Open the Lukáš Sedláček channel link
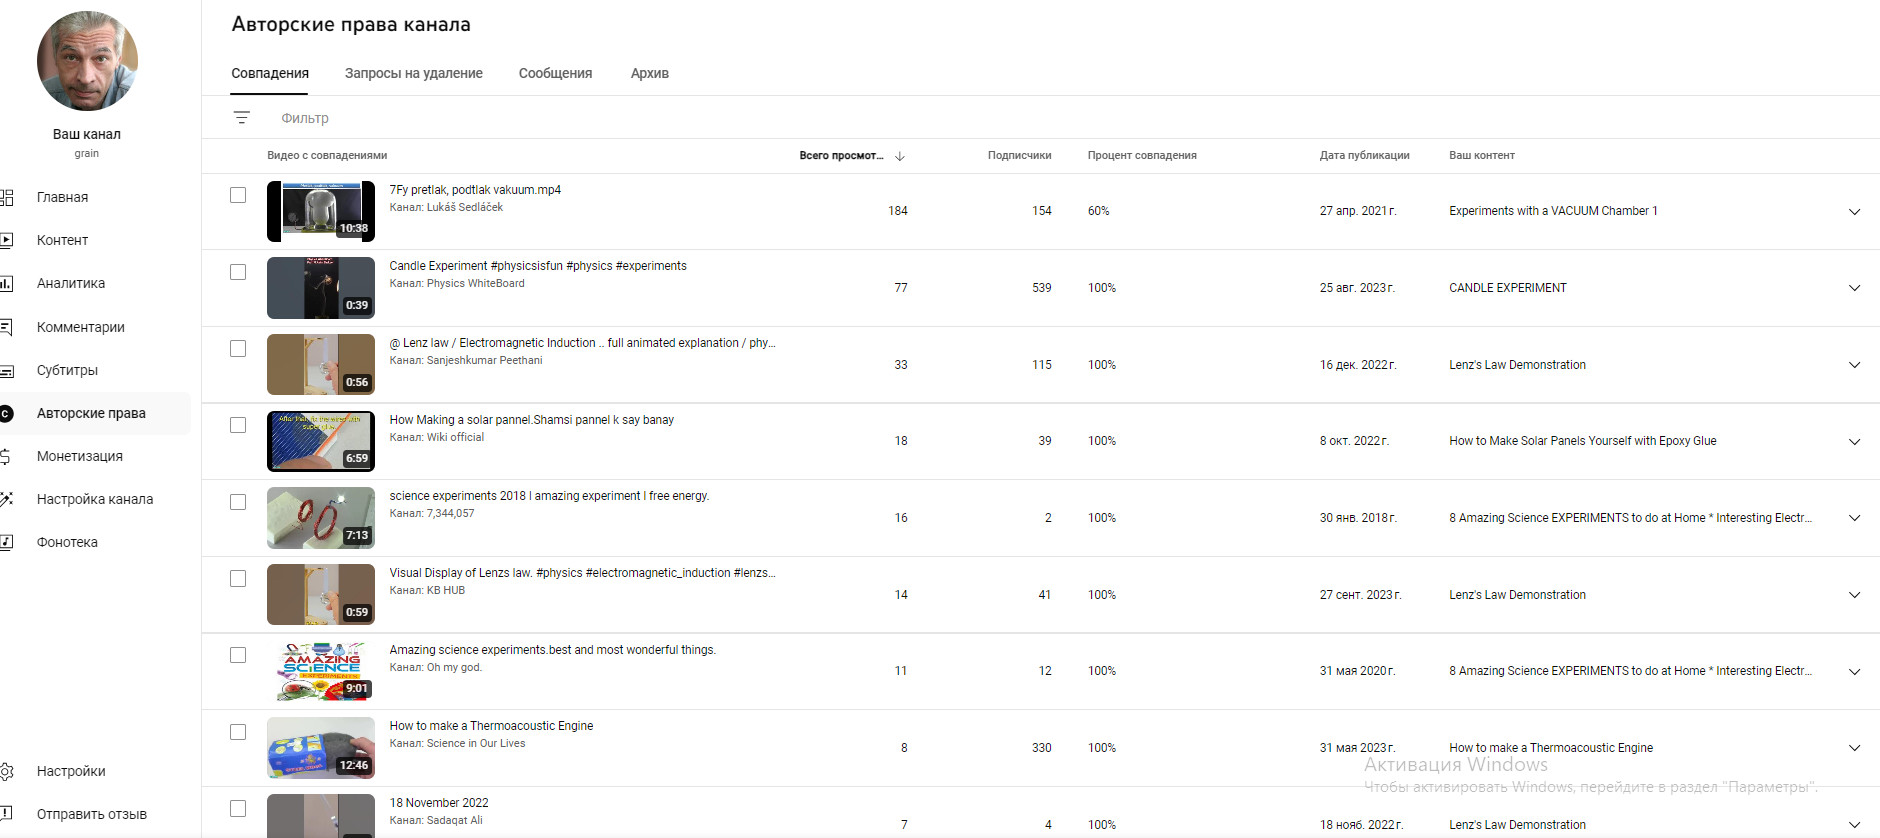The image size is (1880, 838). 465,207
